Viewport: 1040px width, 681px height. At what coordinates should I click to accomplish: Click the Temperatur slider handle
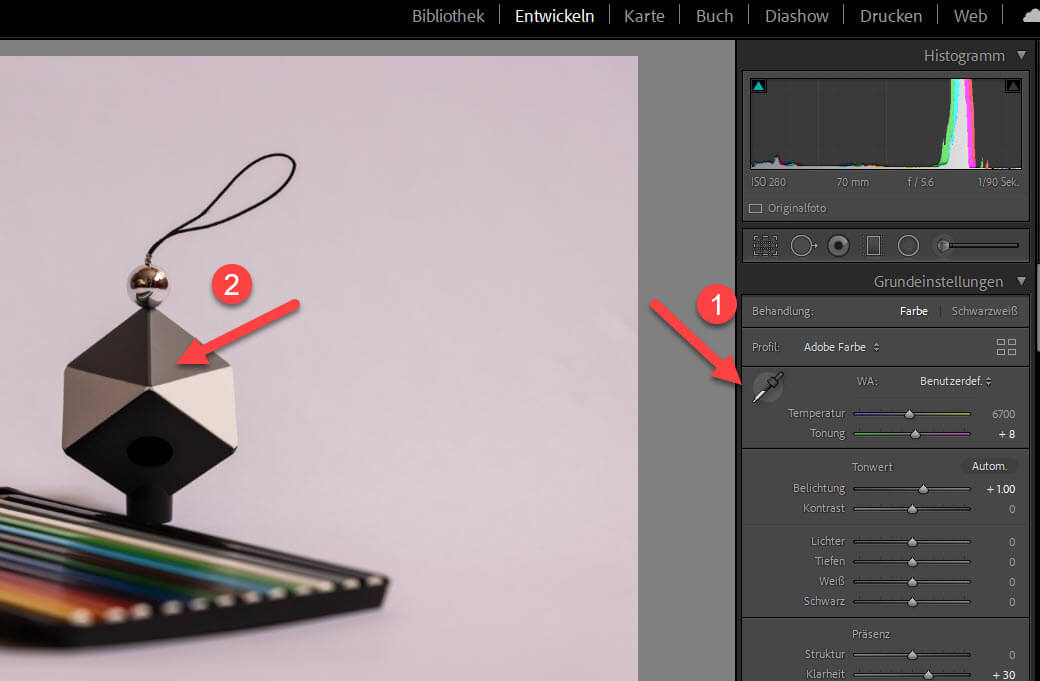pyautogui.click(x=909, y=414)
